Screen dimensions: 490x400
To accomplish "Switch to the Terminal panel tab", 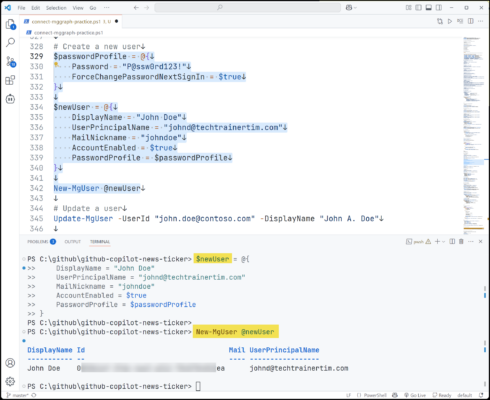I will tap(100, 242).
